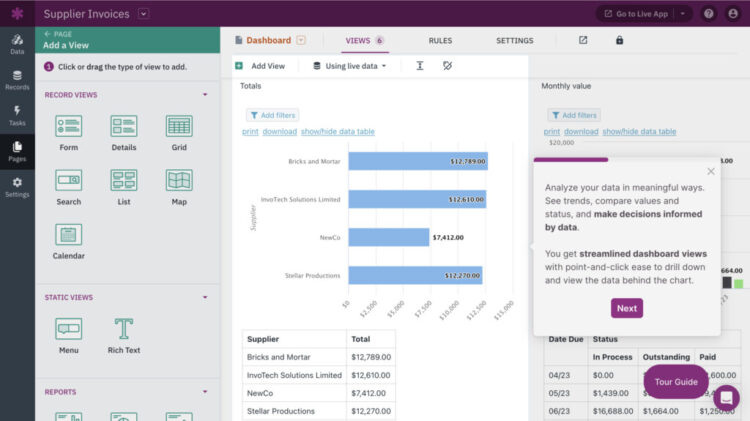750x421 pixels.
Task: Click the help question mark icon
Action: pos(708,13)
